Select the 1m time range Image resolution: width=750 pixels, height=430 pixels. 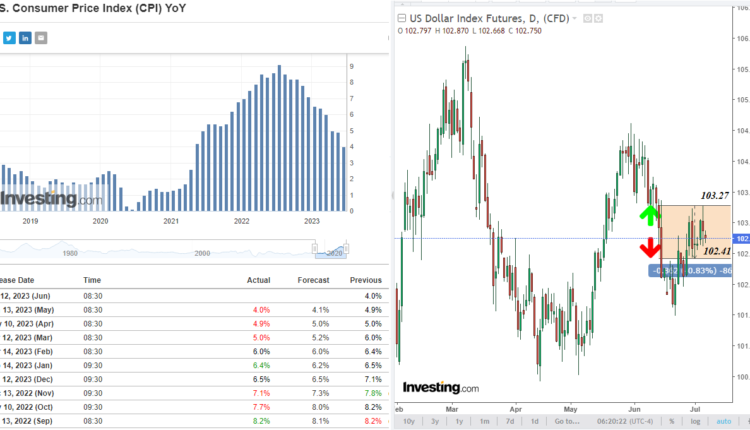[487, 421]
